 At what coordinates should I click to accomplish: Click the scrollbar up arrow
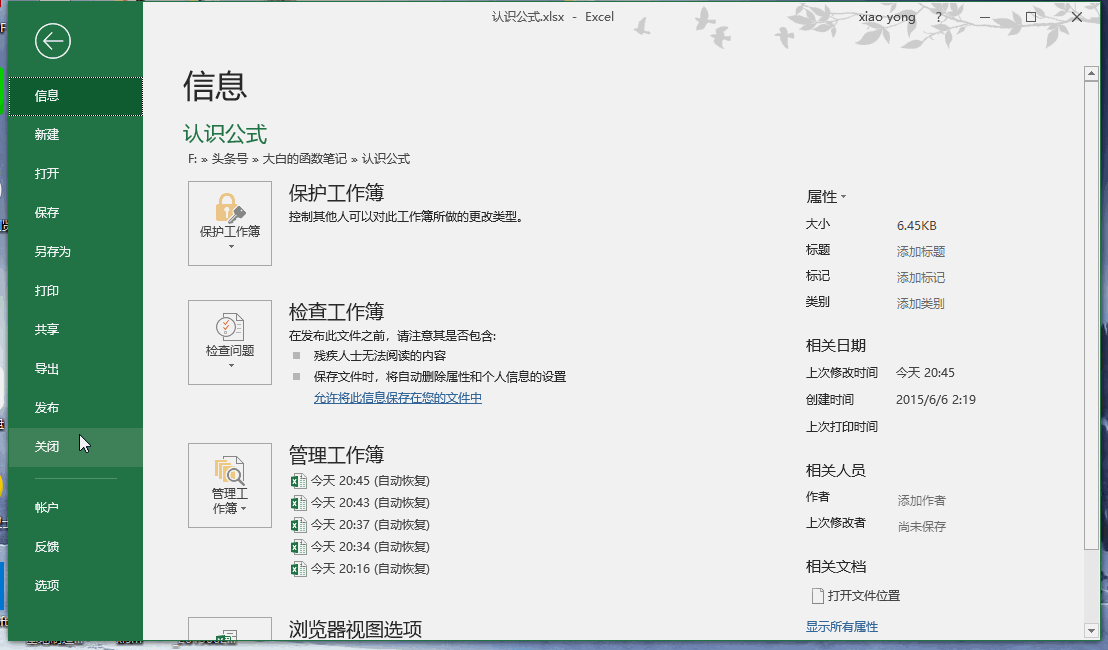point(1091,73)
